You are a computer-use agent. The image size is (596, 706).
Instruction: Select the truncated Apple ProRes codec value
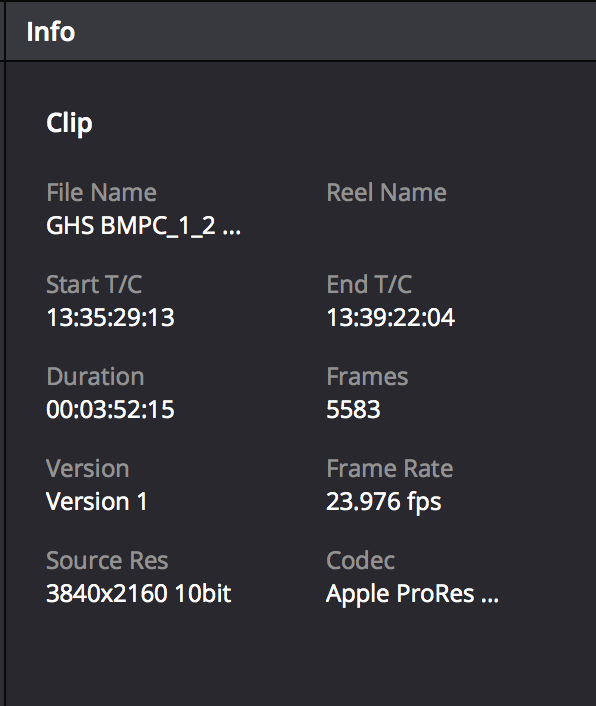click(412, 594)
